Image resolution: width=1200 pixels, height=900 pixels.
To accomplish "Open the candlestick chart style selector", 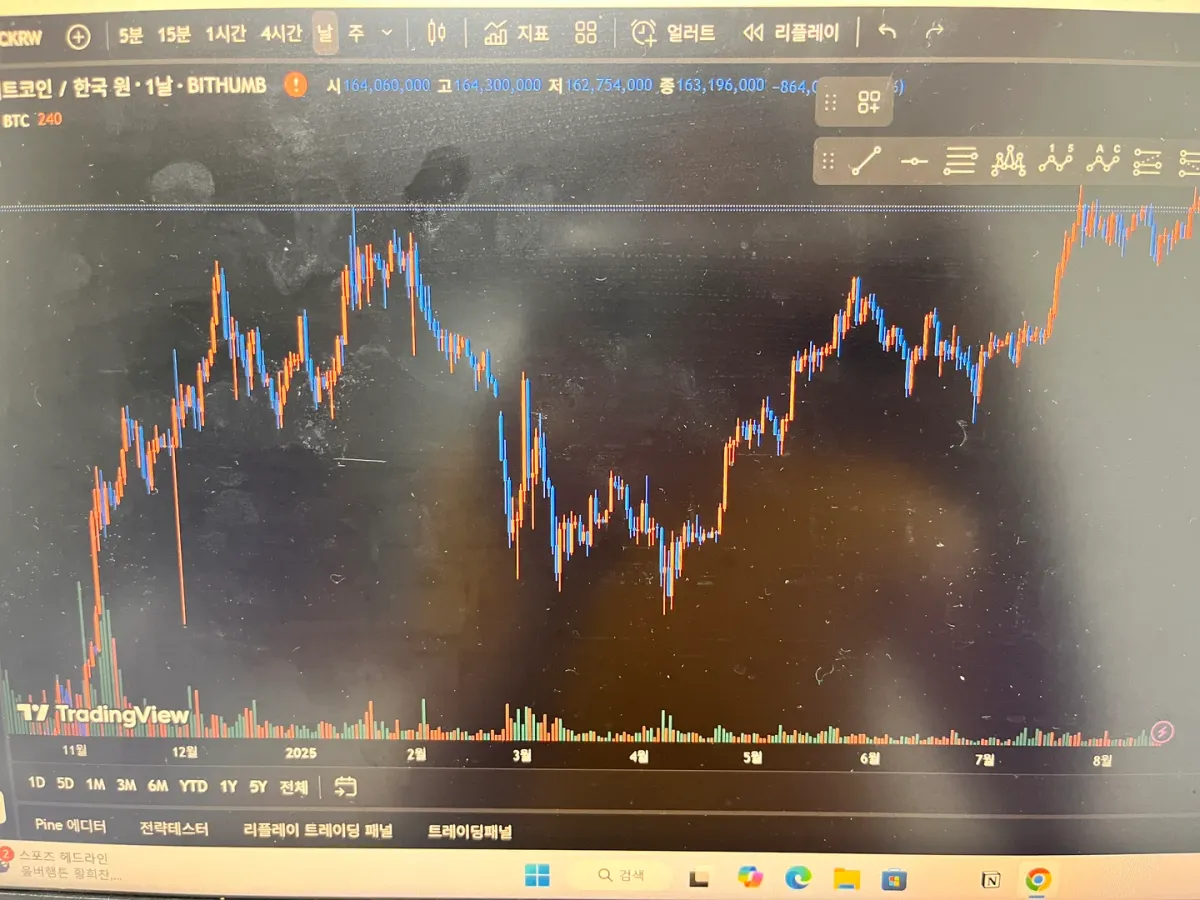I will [x=436, y=33].
